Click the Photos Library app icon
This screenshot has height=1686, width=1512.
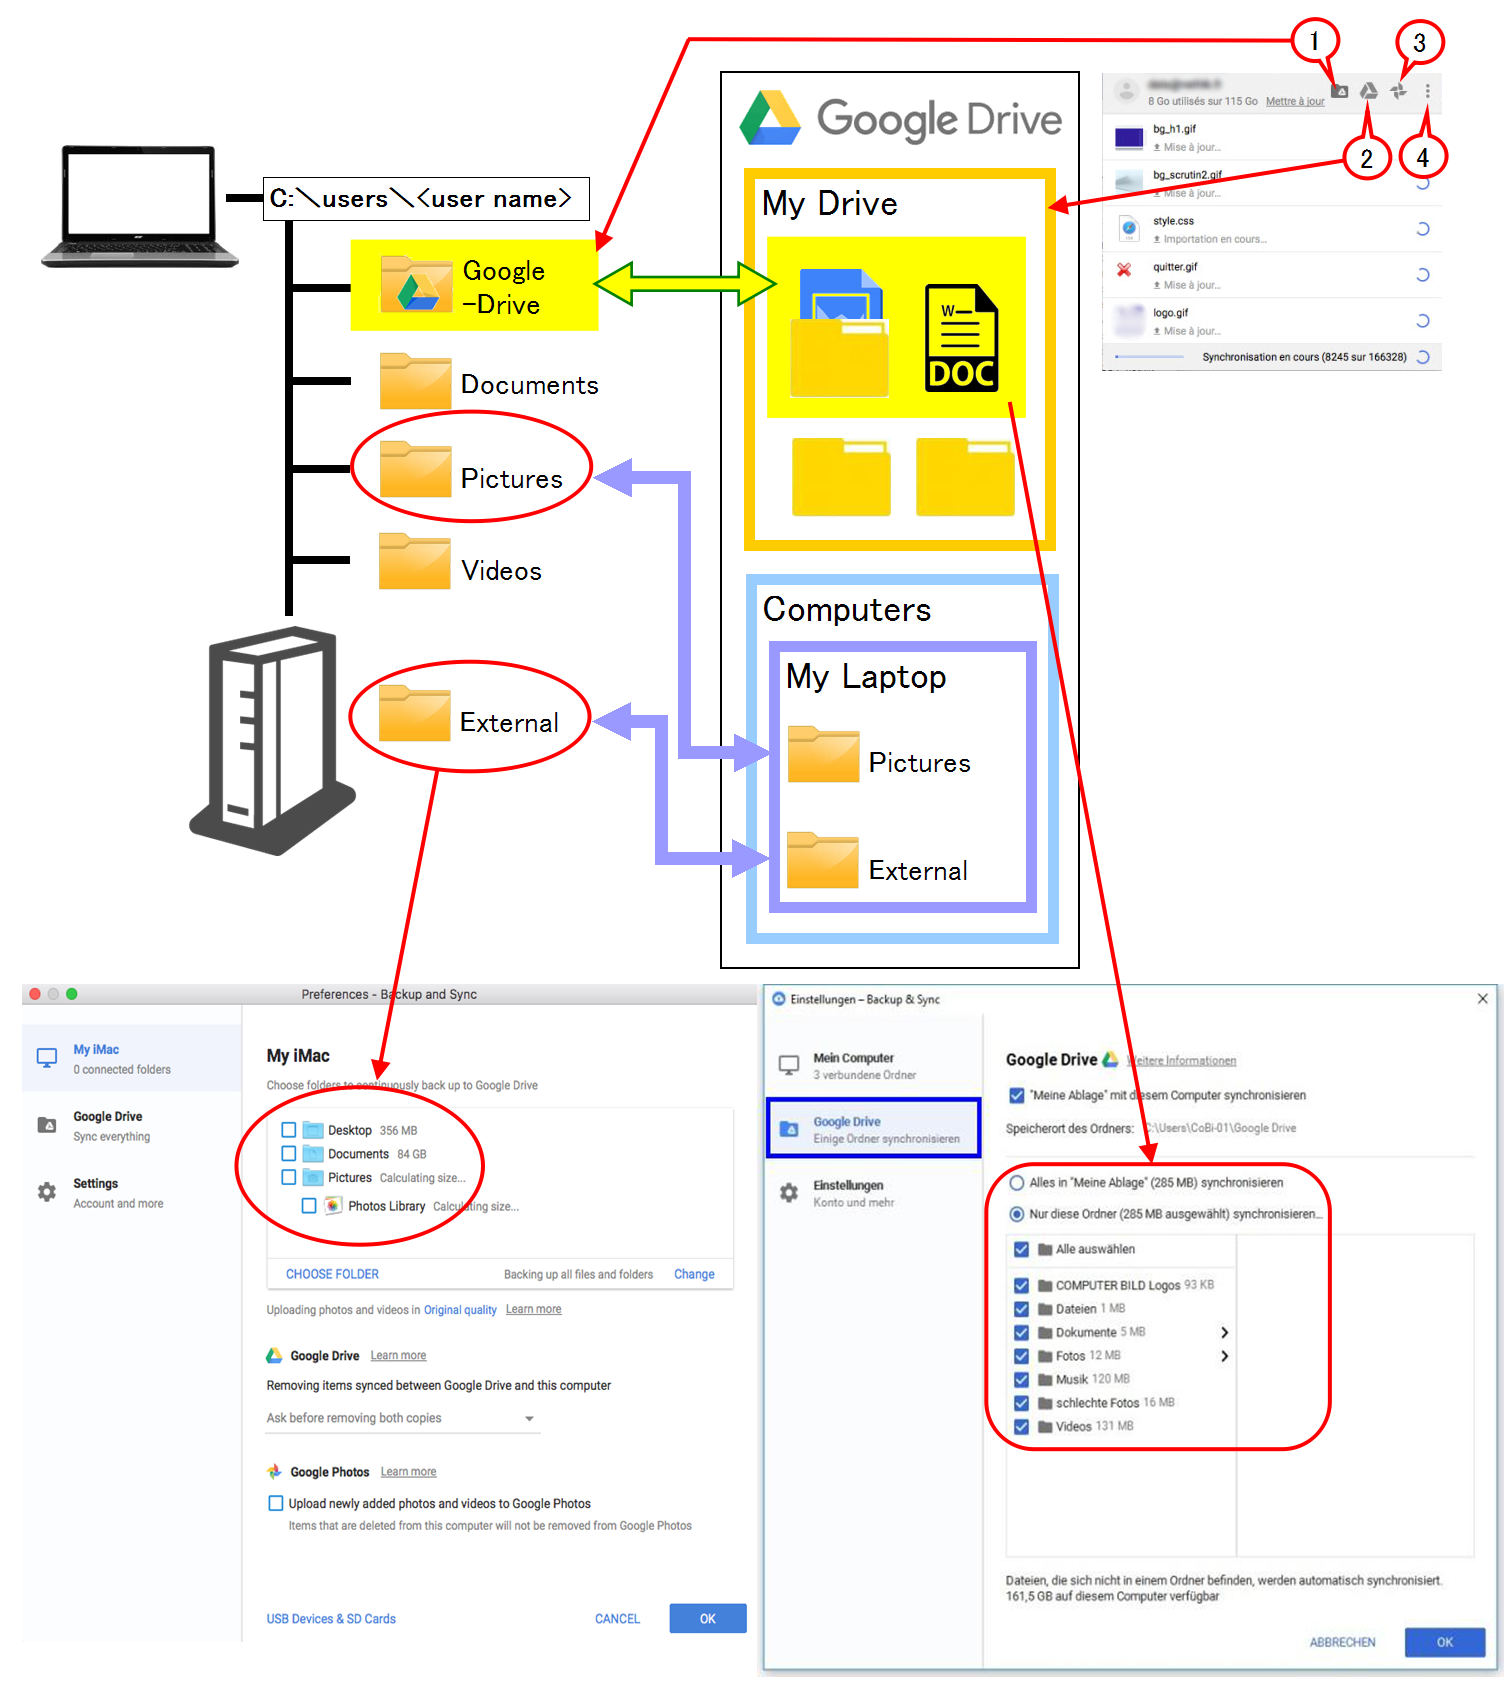[x=333, y=1206]
